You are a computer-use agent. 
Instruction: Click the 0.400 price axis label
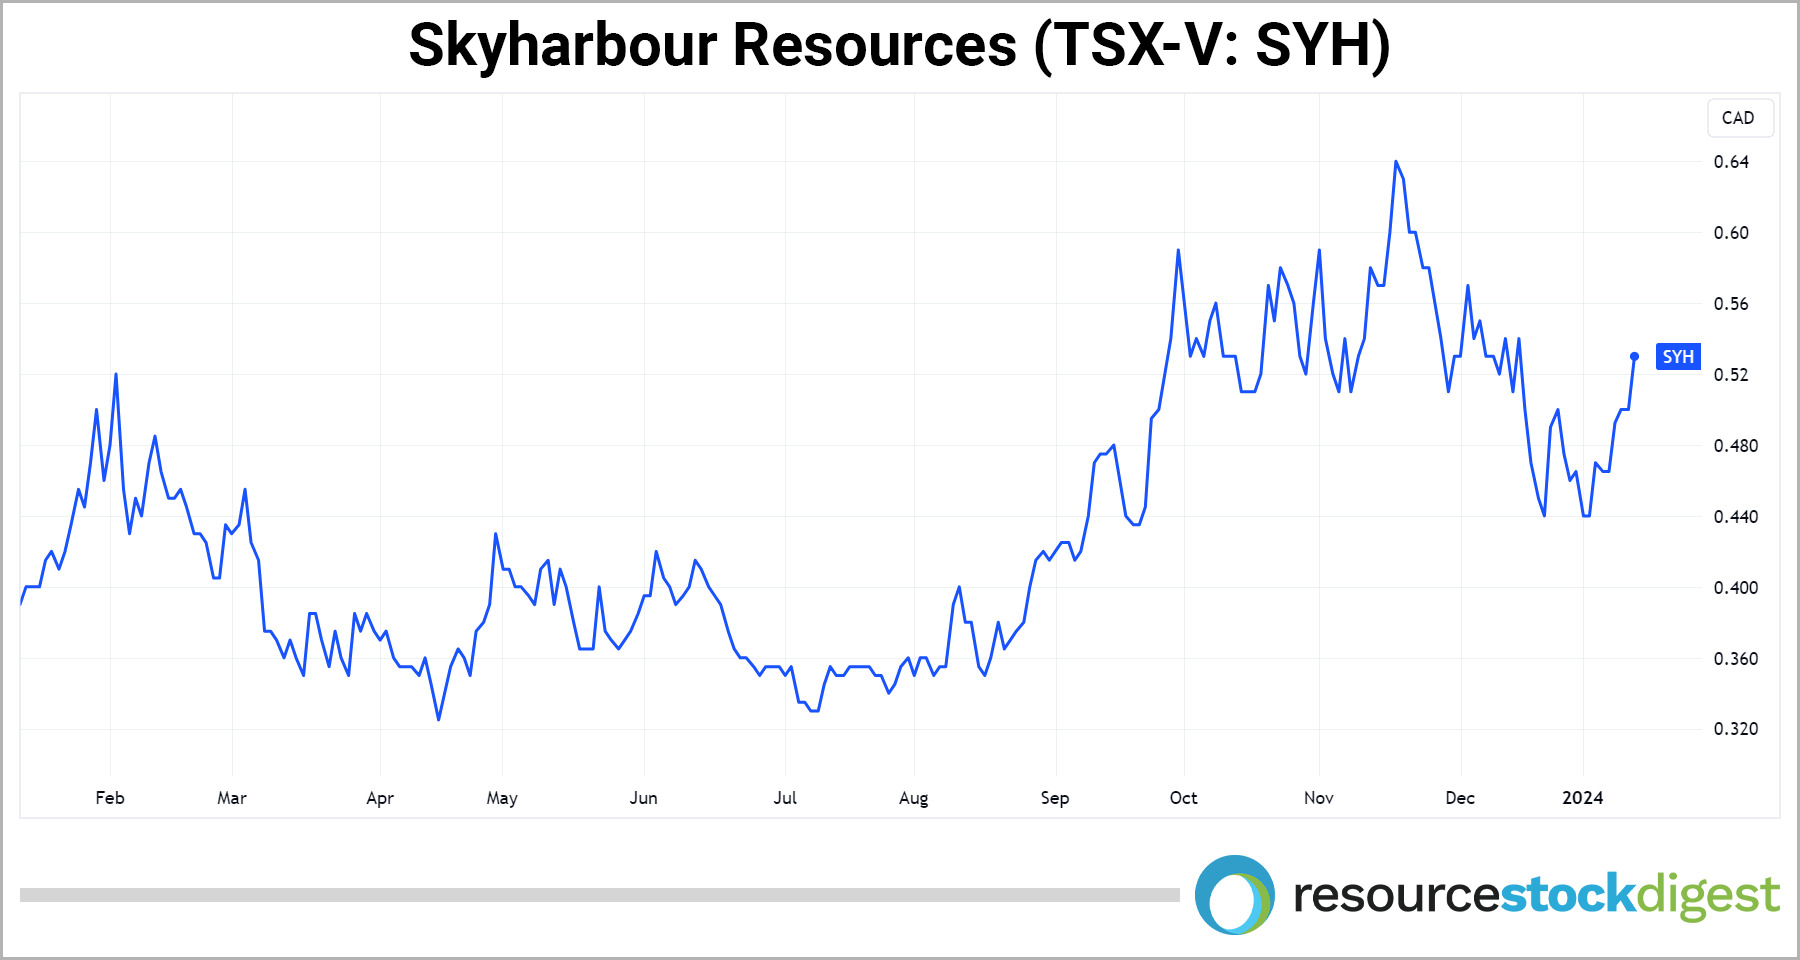(x=1735, y=588)
